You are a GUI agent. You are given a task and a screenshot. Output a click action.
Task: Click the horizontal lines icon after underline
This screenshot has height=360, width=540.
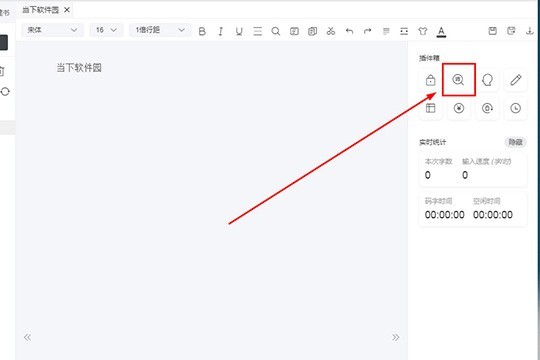258,31
